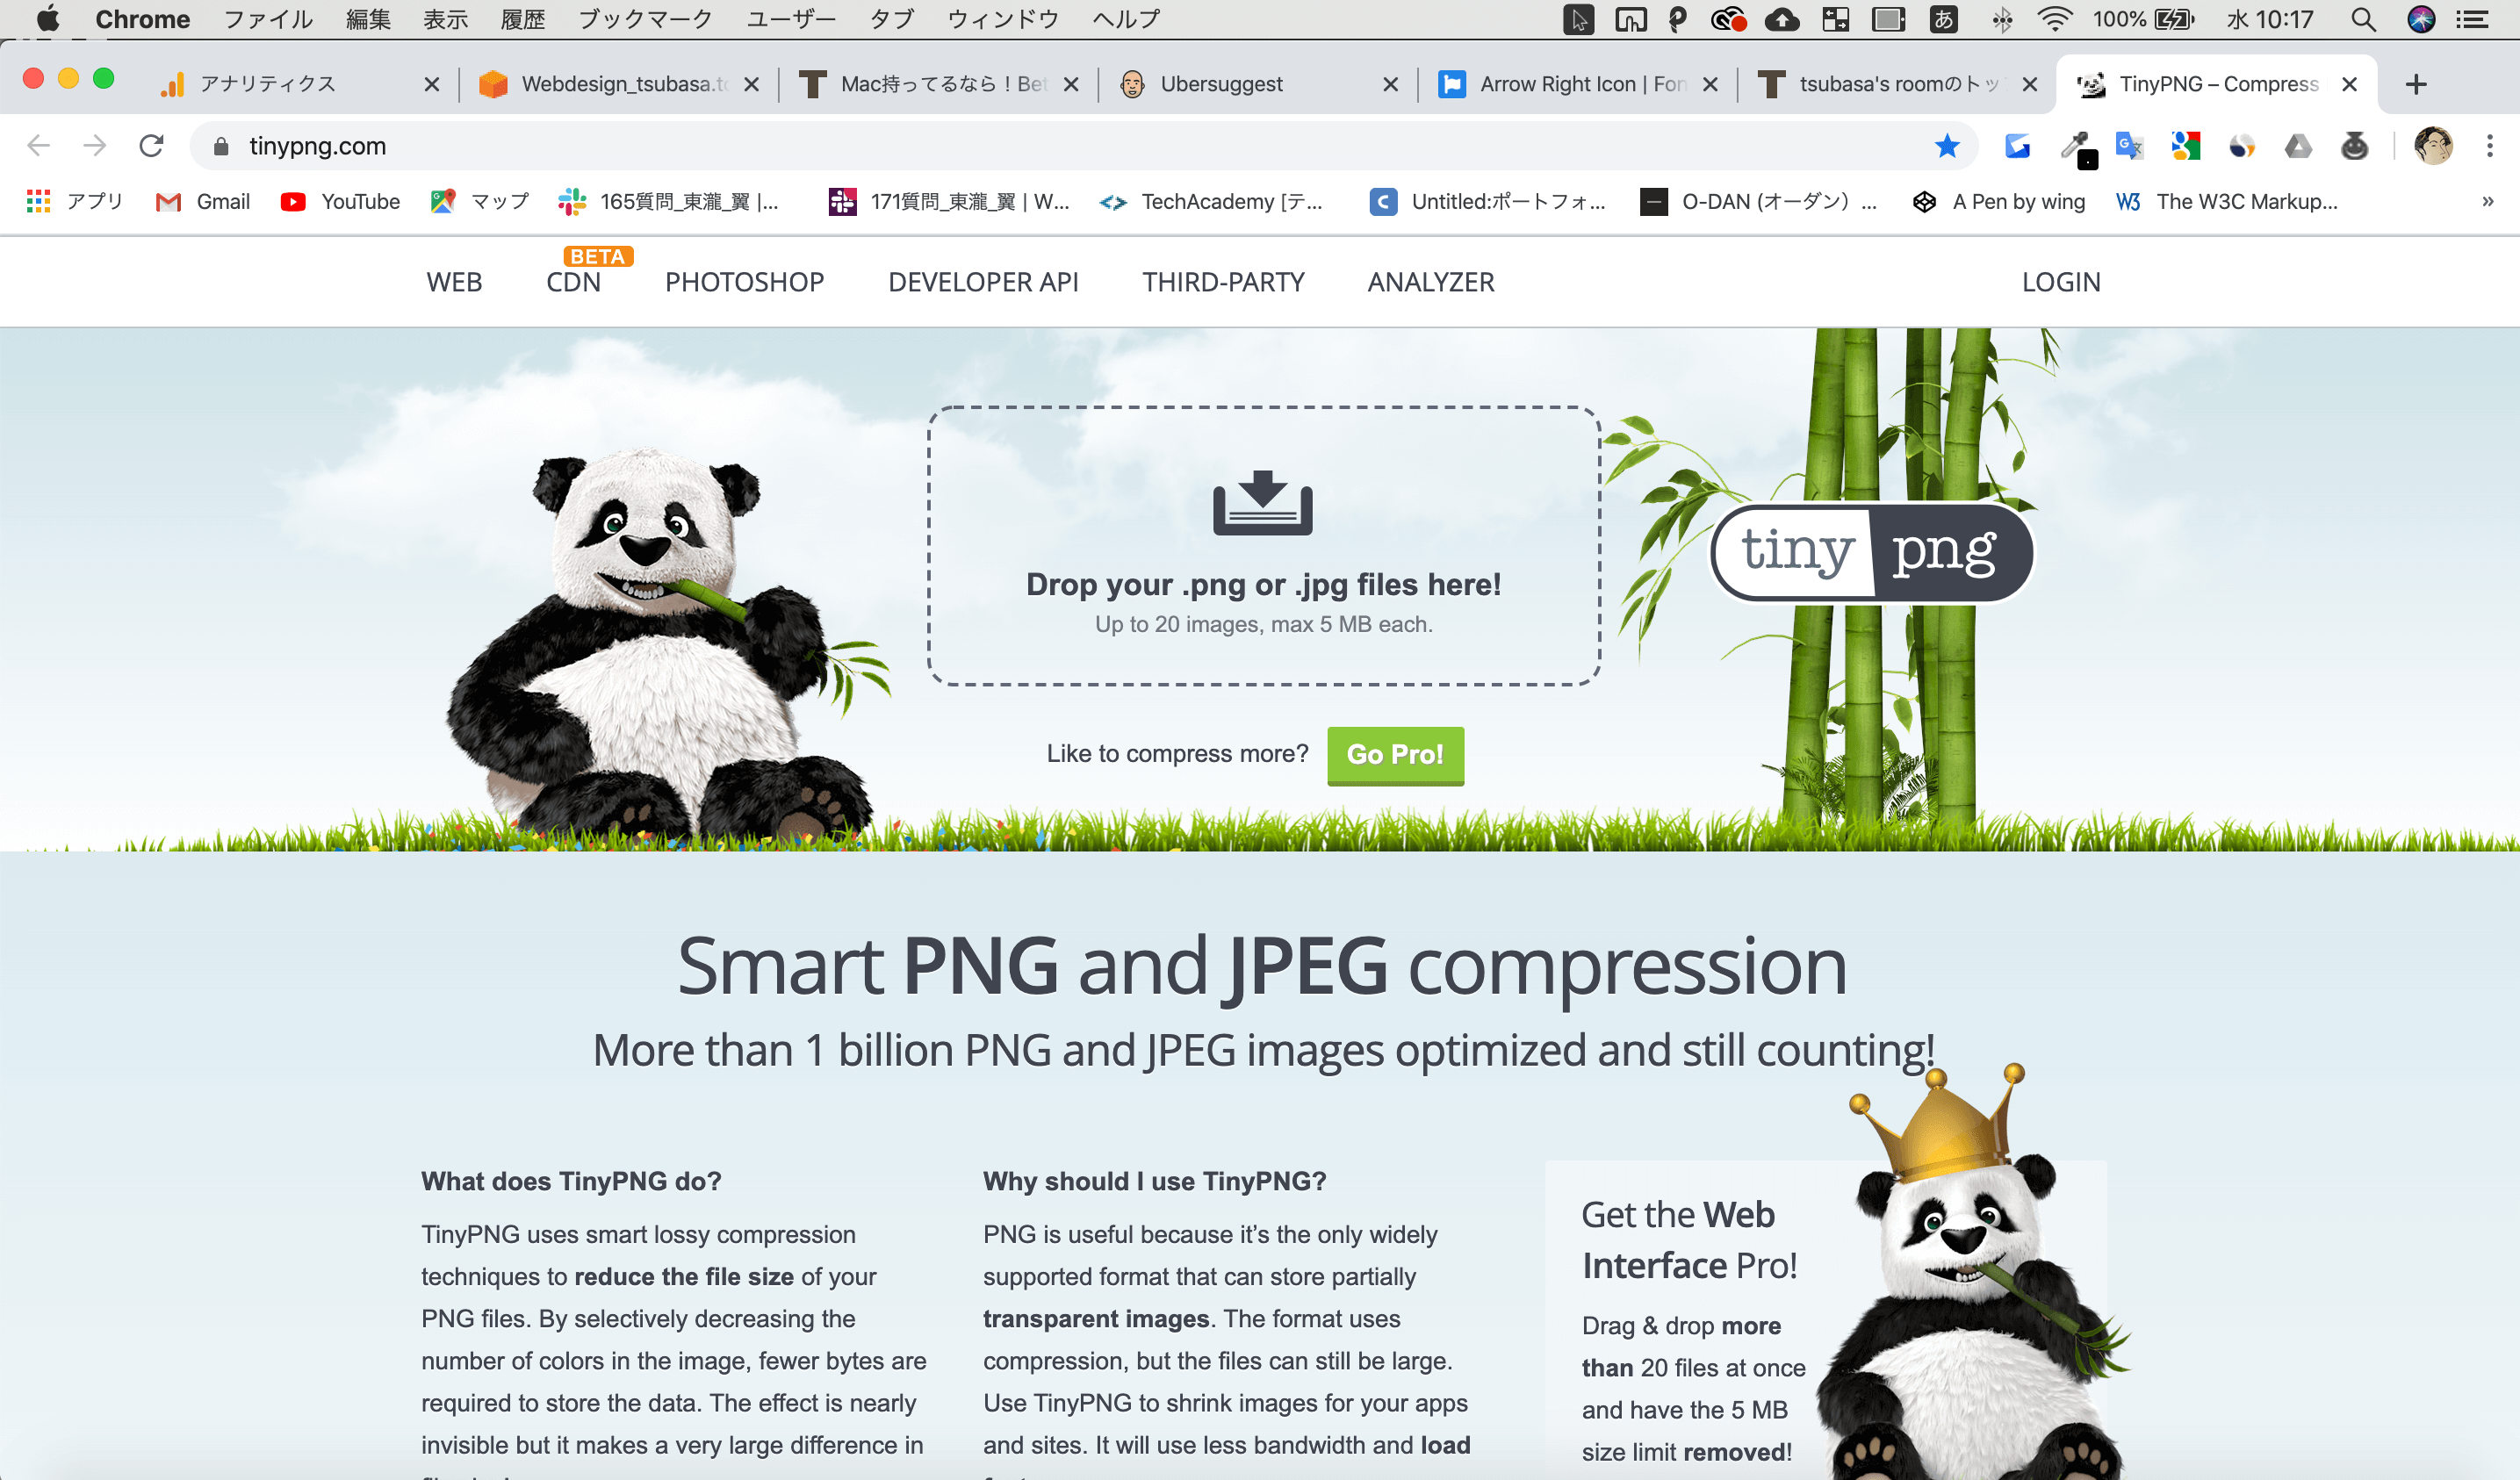Click the cloud upload menu bar icon
Viewport: 2520px width, 1480px height.
pos(1782,19)
